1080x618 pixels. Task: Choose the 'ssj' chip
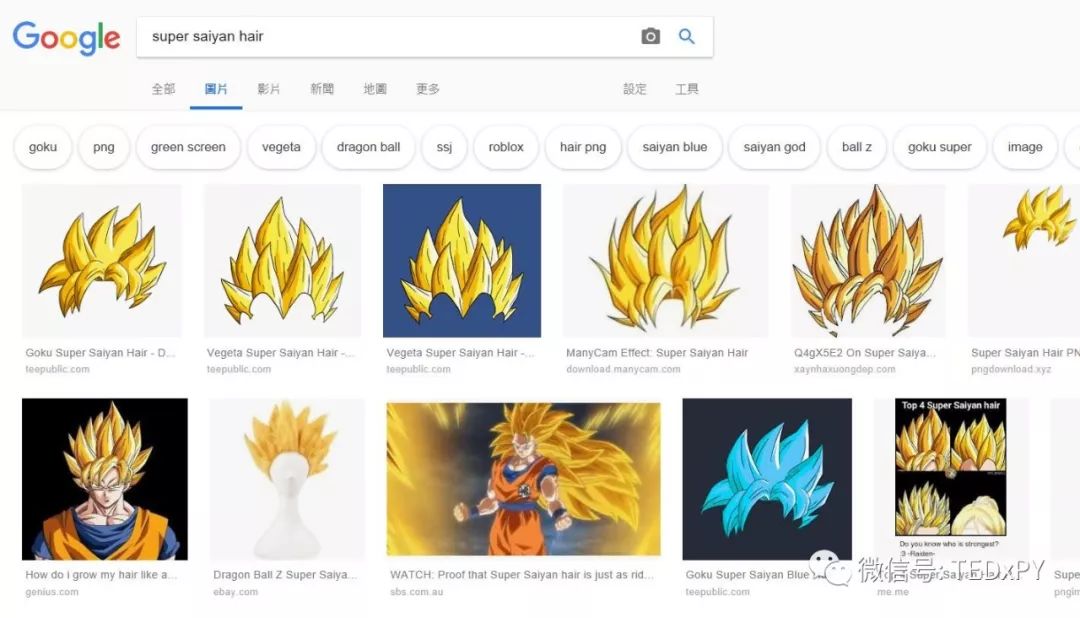[444, 147]
